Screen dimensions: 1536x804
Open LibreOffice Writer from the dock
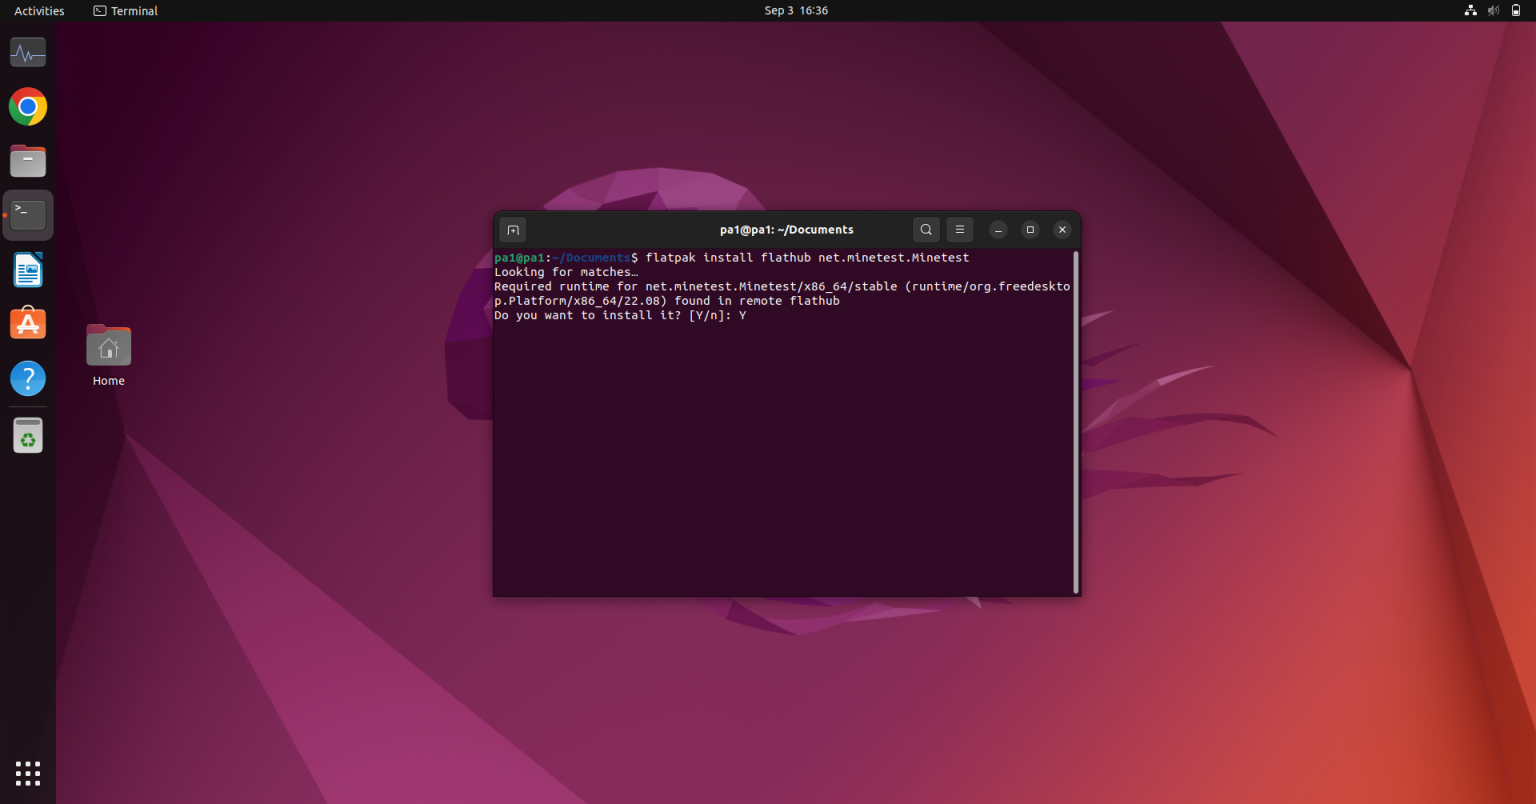coord(27,269)
